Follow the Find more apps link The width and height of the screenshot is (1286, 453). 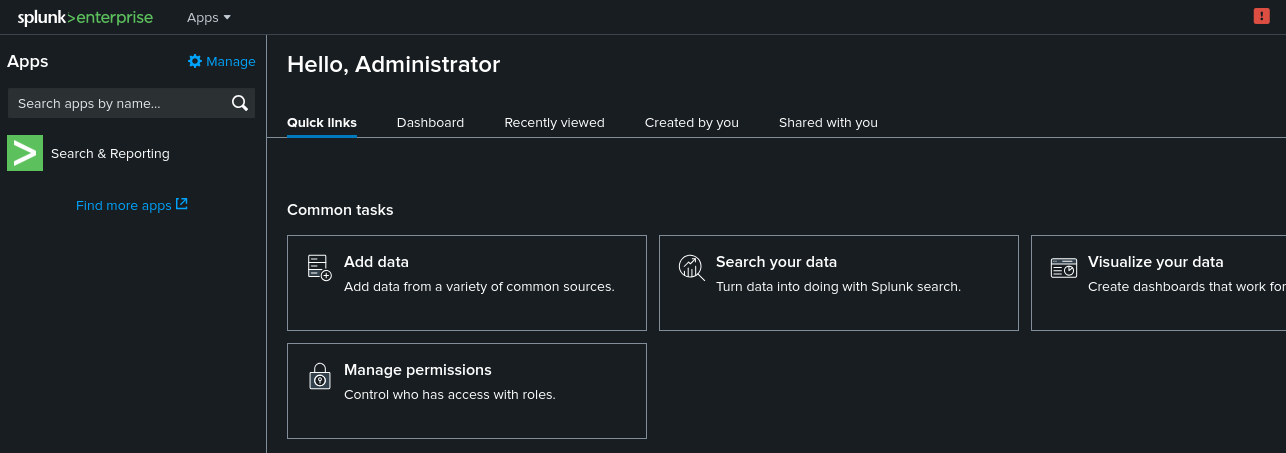(124, 205)
